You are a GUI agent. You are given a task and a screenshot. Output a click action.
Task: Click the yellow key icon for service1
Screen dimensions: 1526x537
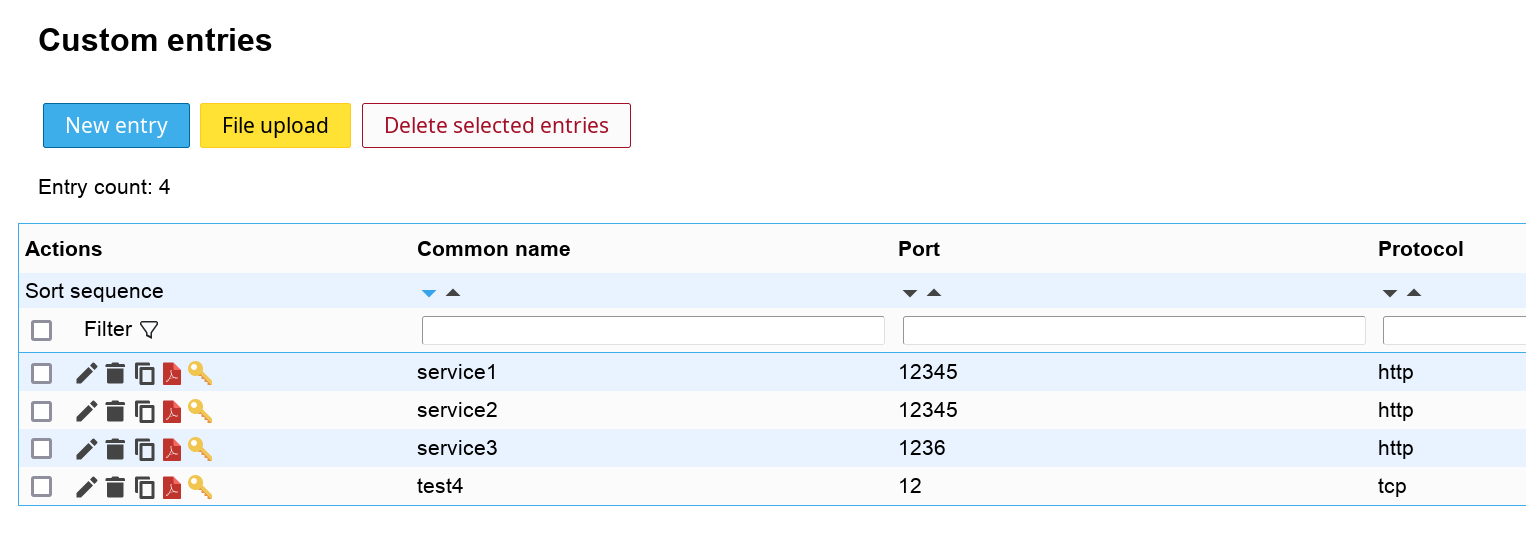coord(200,374)
